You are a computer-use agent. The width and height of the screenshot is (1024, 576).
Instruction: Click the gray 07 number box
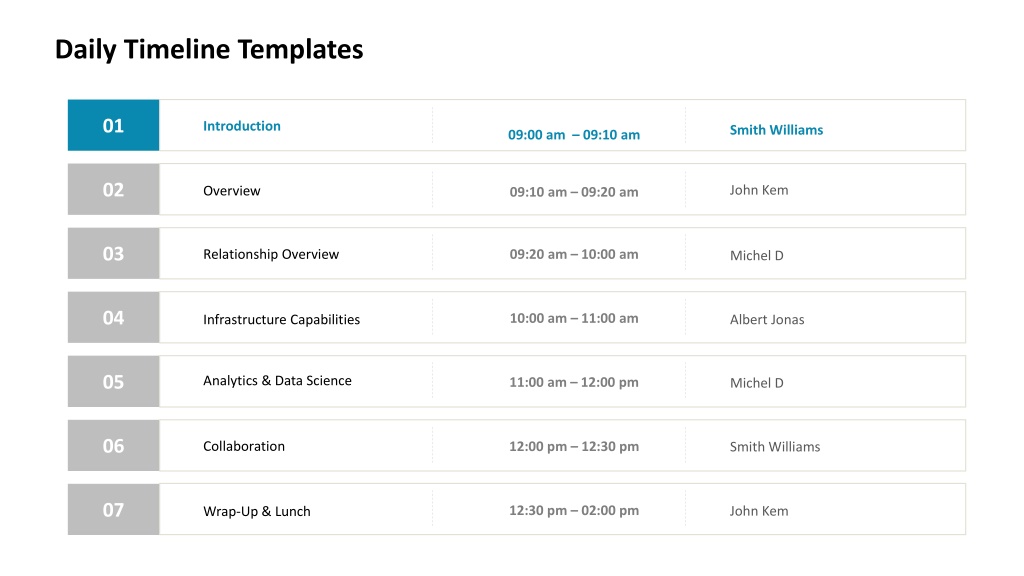click(114, 509)
